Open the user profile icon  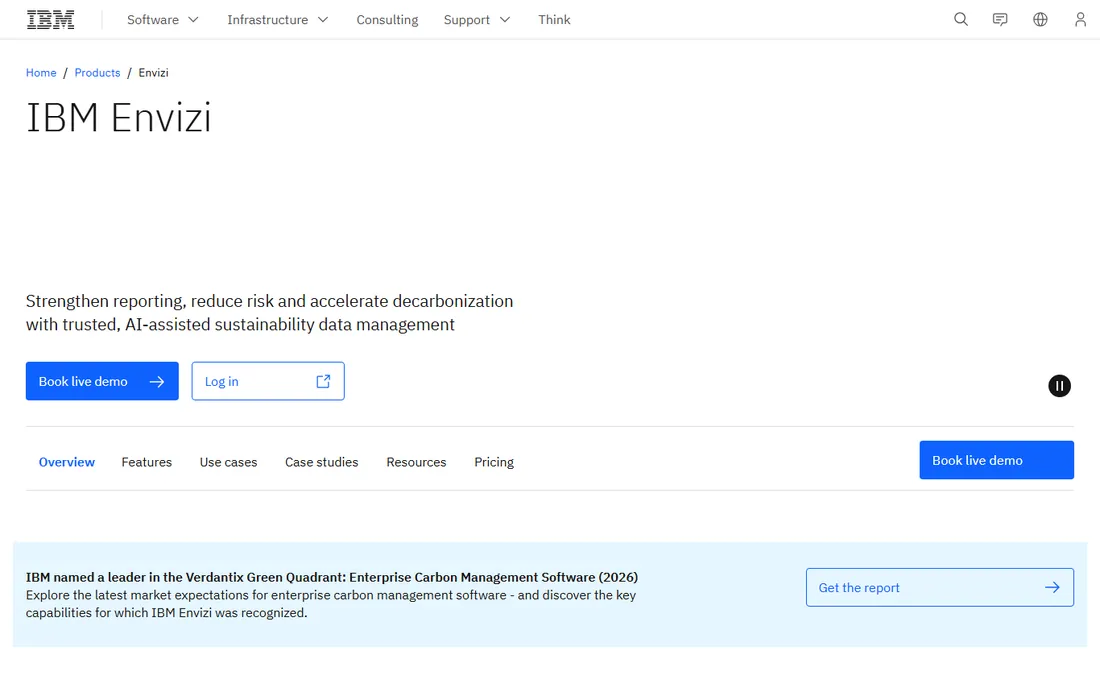pos(1080,20)
